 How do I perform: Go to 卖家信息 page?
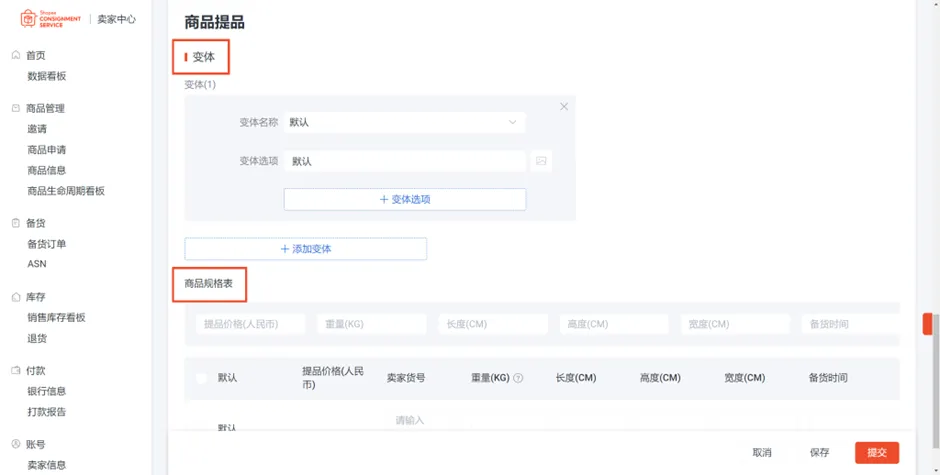tap(47, 465)
